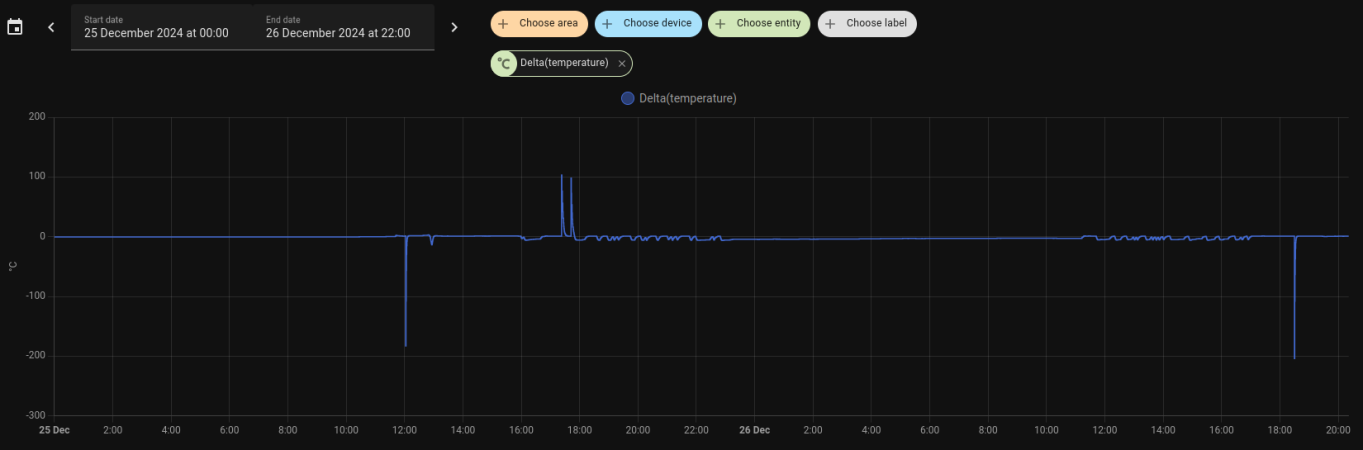
Task: Click the plus icon on Choose area
Action: [503, 24]
